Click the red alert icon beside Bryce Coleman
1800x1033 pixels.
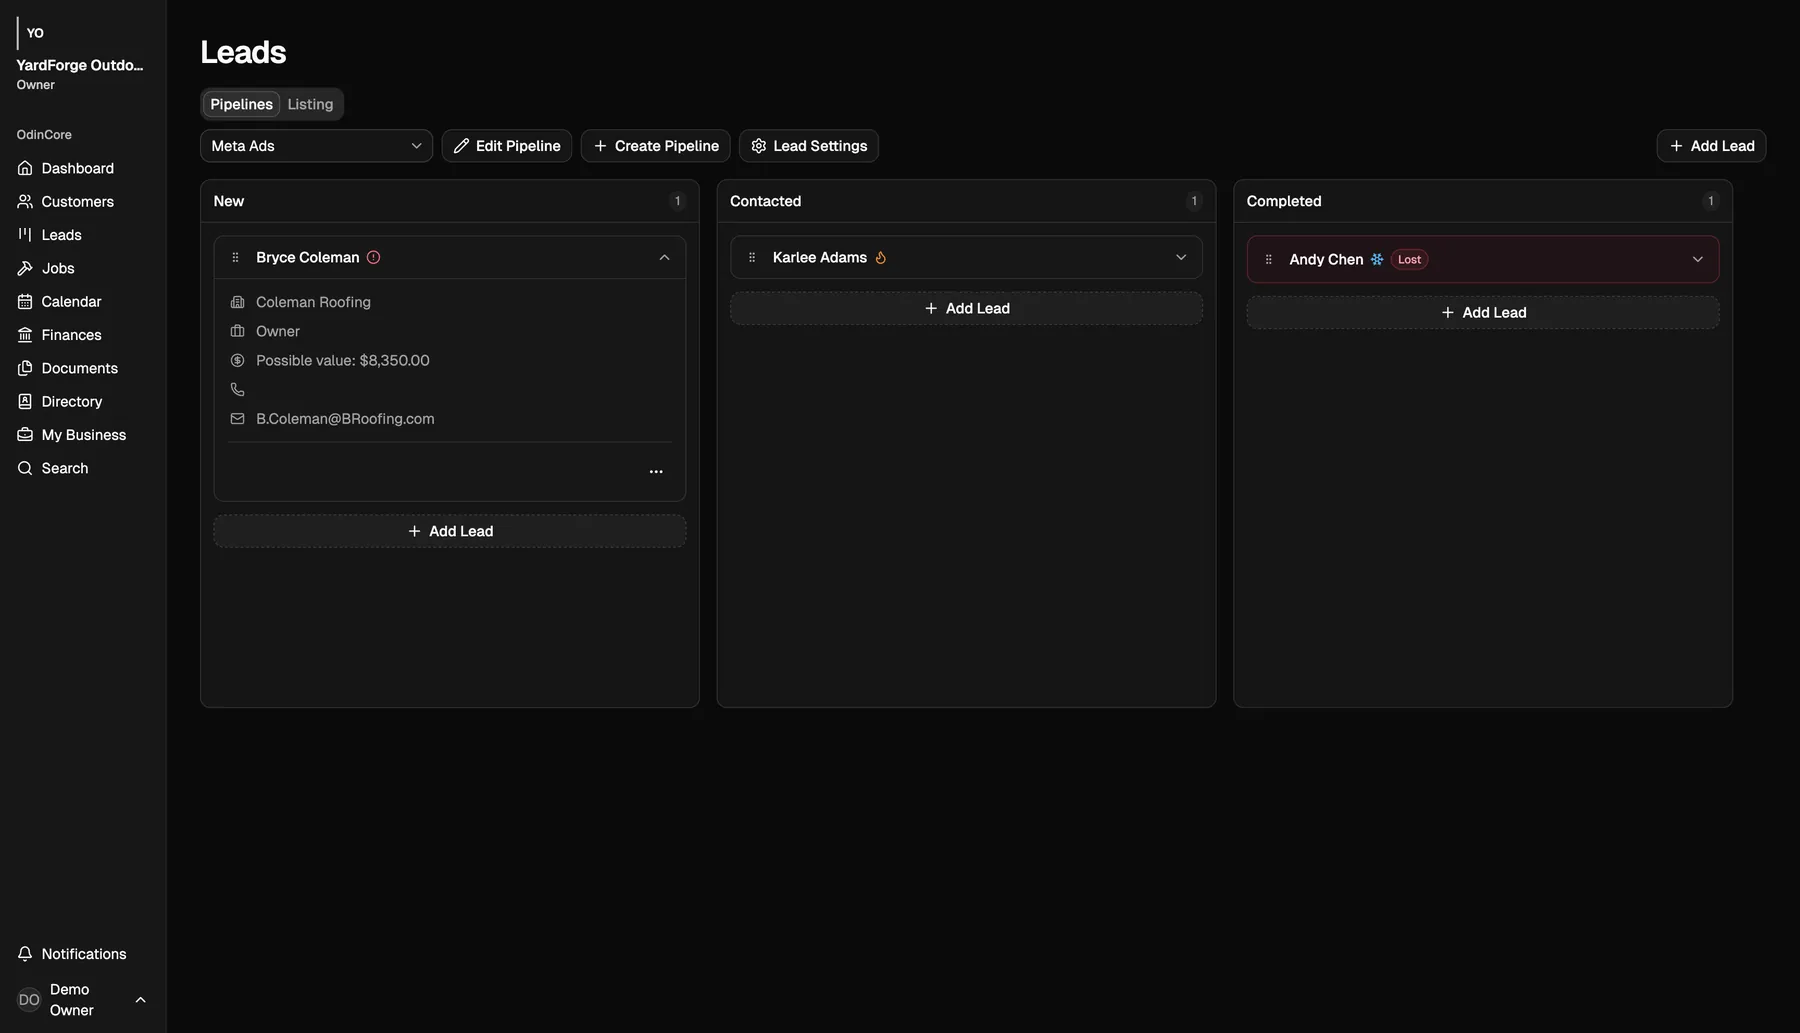point(374,258)
